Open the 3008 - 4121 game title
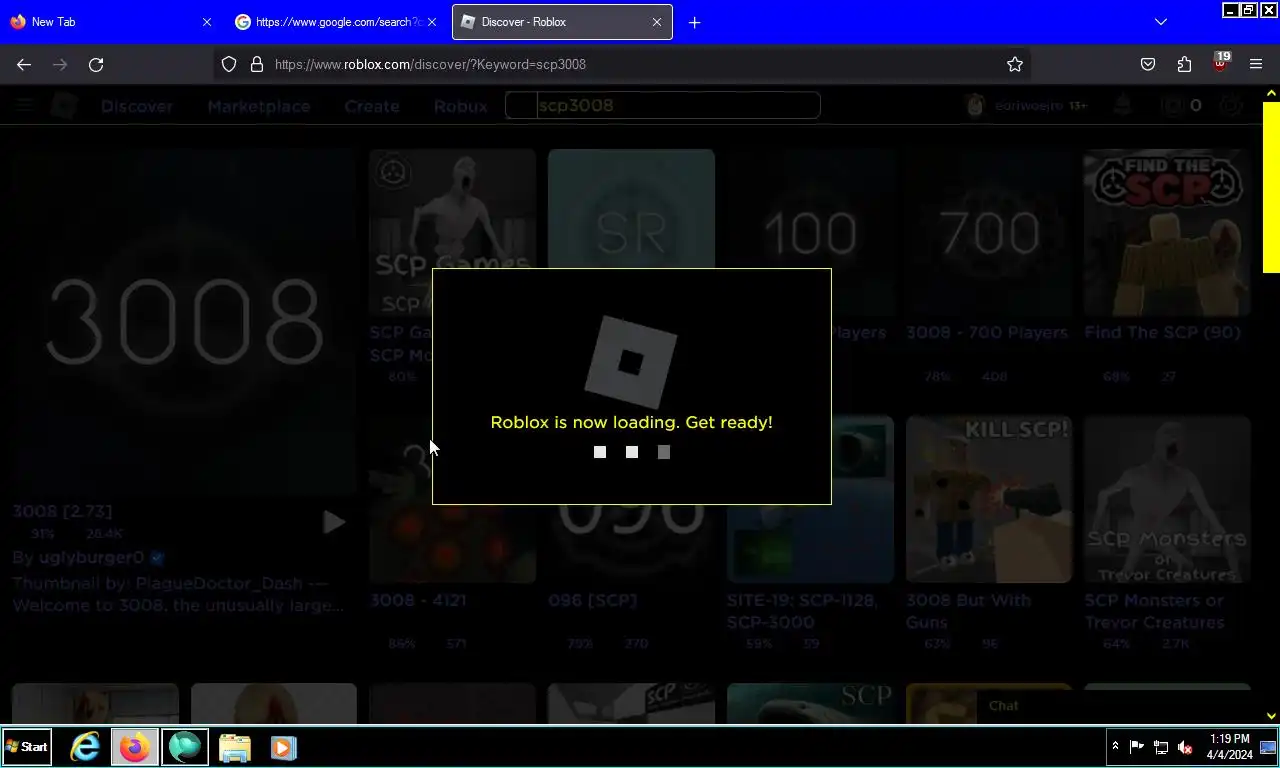 coord(418,600)
